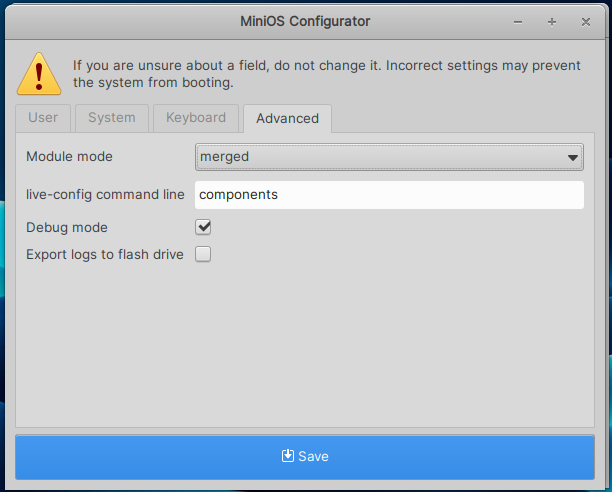Screen dimensions: 612x492
Task: Click the yellow warning triangle icon
Action: coord(39,73)
